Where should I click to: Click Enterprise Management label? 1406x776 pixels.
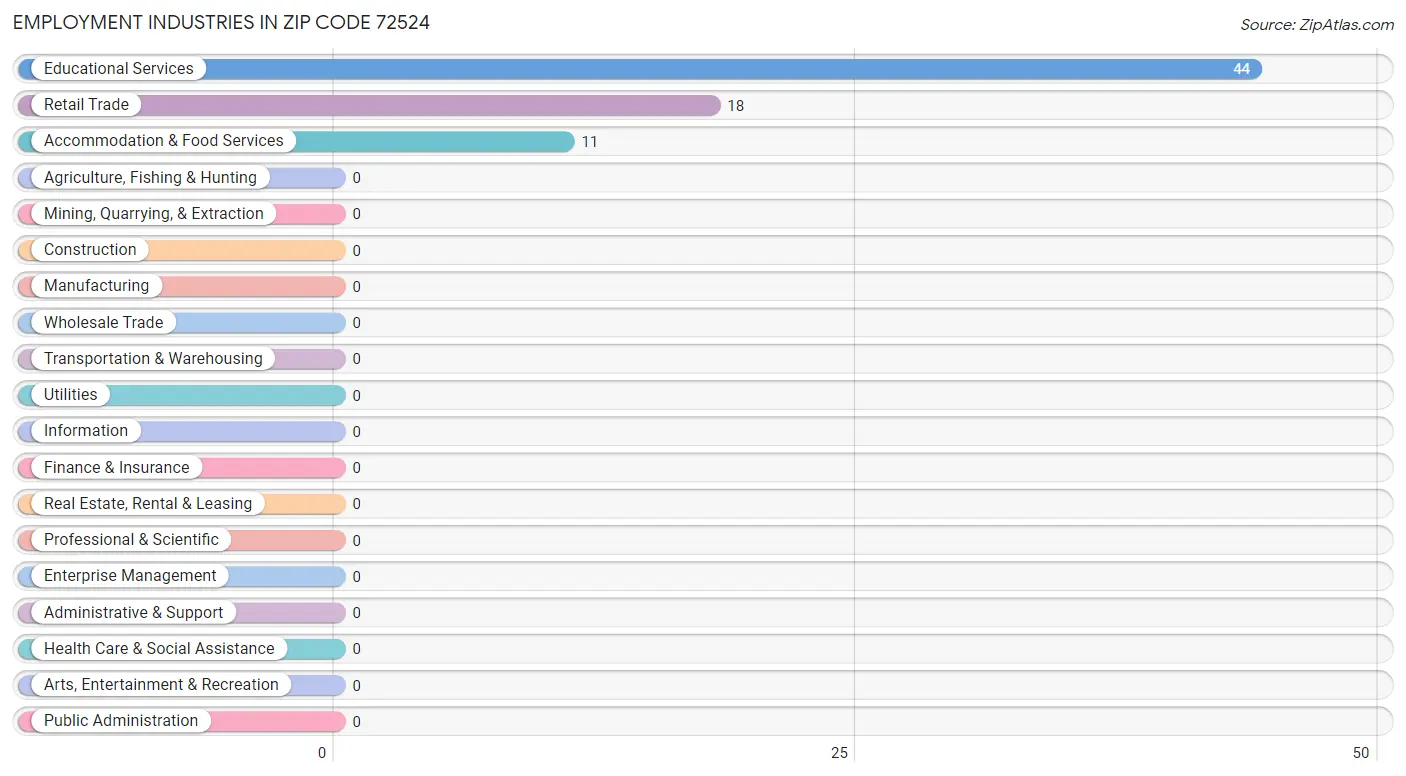(130, 576)
